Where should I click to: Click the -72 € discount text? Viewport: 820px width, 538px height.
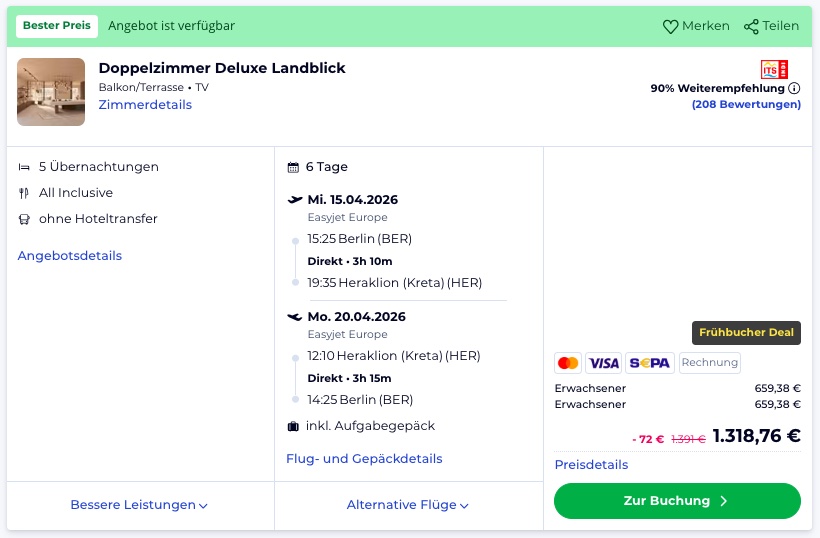[648, 439]
